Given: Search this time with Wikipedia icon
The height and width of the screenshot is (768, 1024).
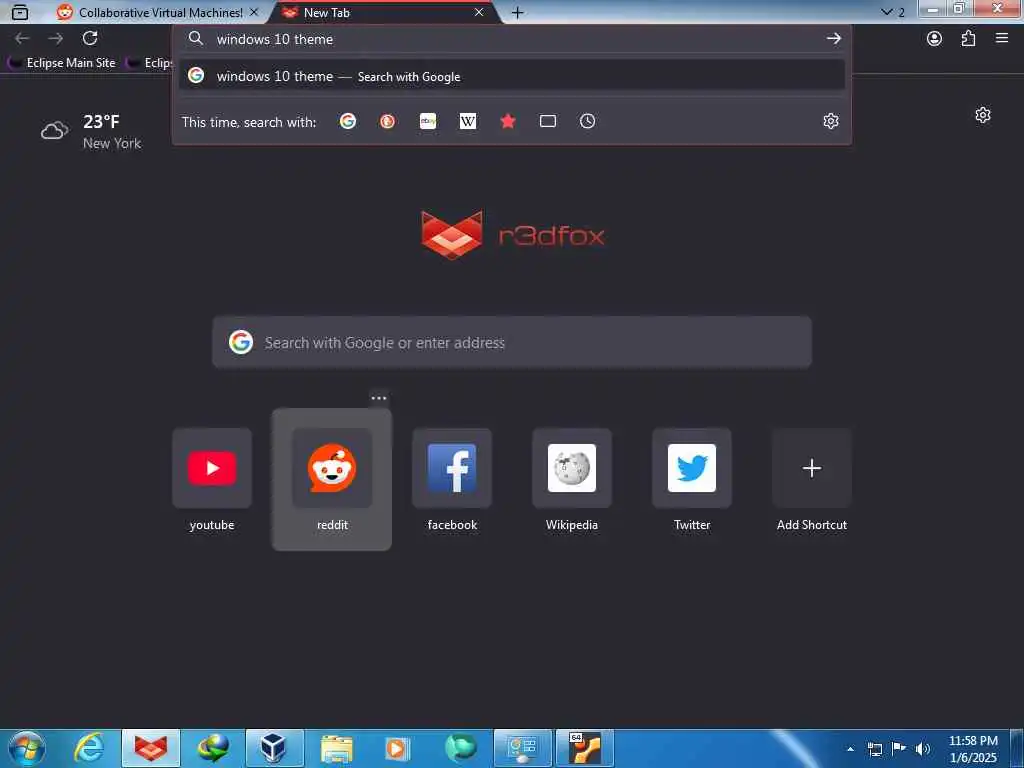Looking at the screenshot, I should [468, 121].
